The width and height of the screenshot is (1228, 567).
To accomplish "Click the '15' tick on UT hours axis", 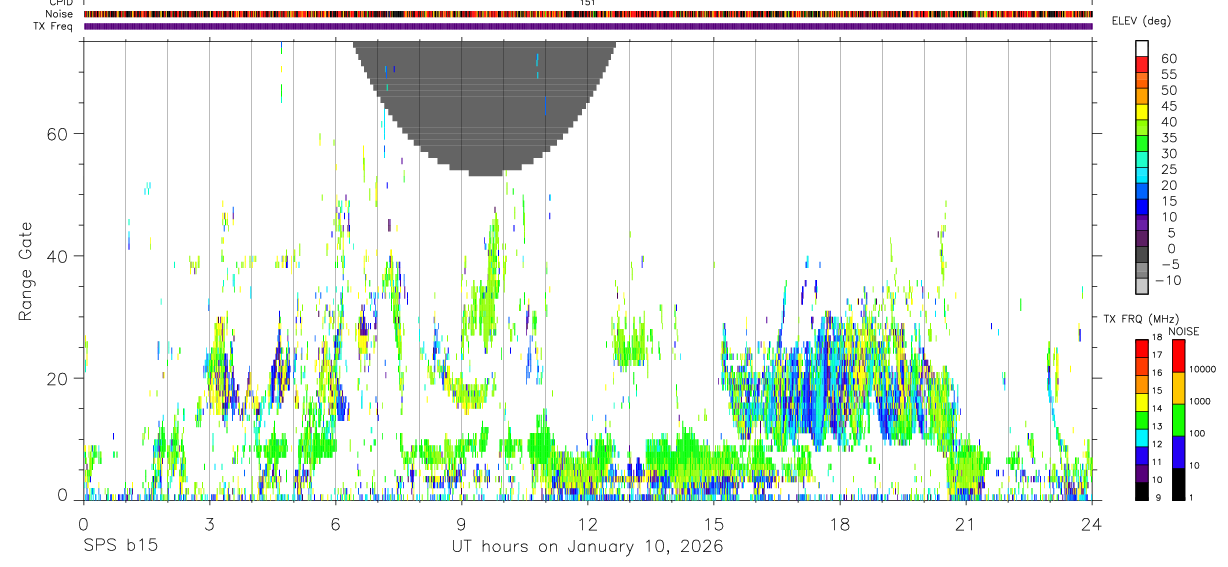I will coord(714,524).
